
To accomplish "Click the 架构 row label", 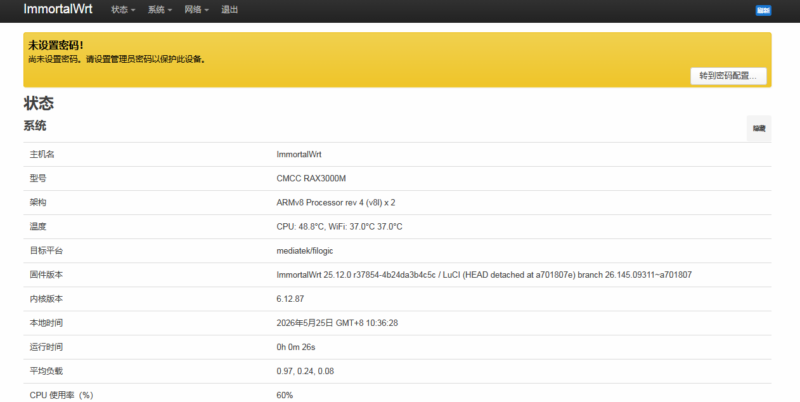I will point(38,203).
